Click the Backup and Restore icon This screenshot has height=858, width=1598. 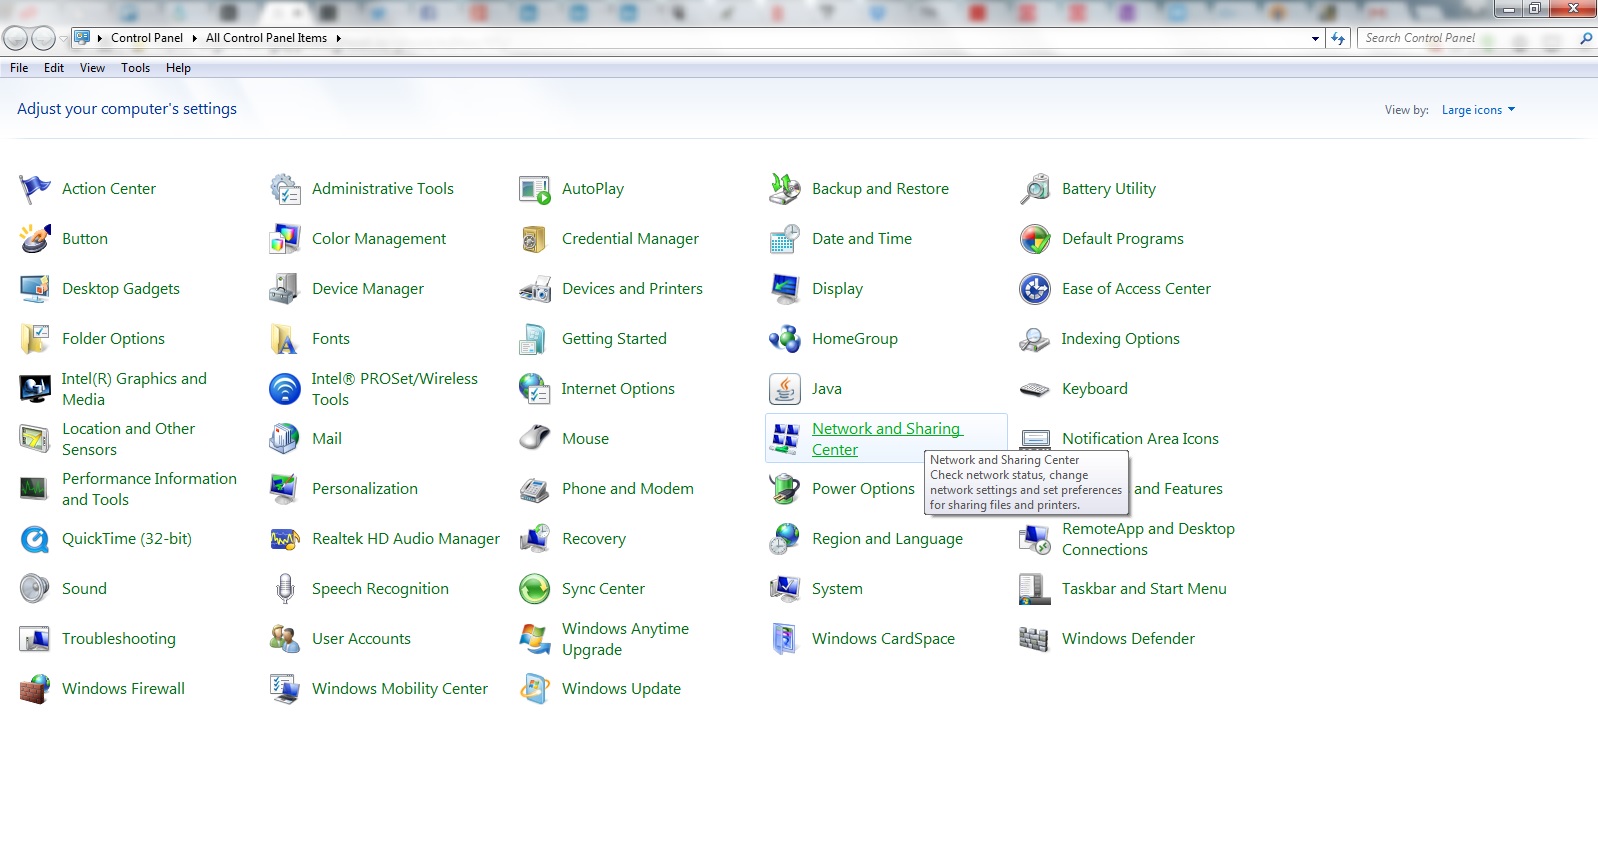pyautogui.click(x=785, y=189)
